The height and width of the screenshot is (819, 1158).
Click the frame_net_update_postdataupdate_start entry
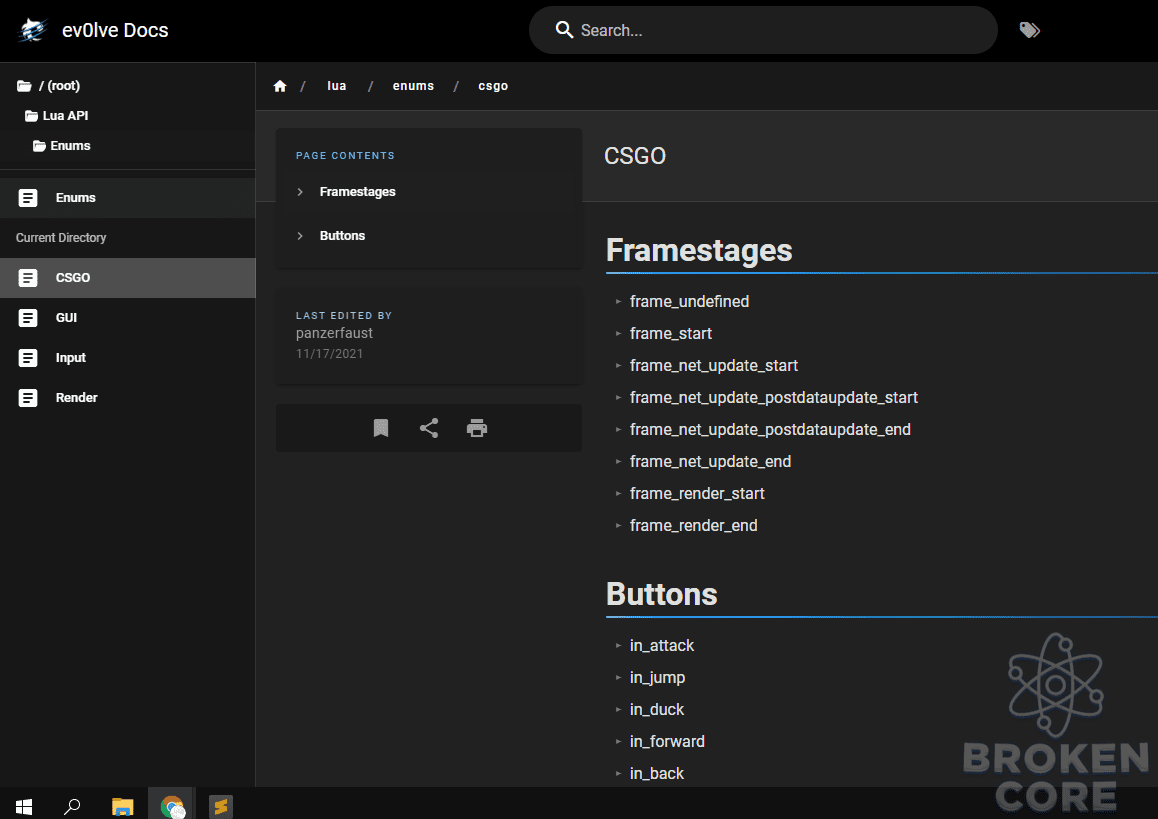pyautogui.click(x=773, y=398)
